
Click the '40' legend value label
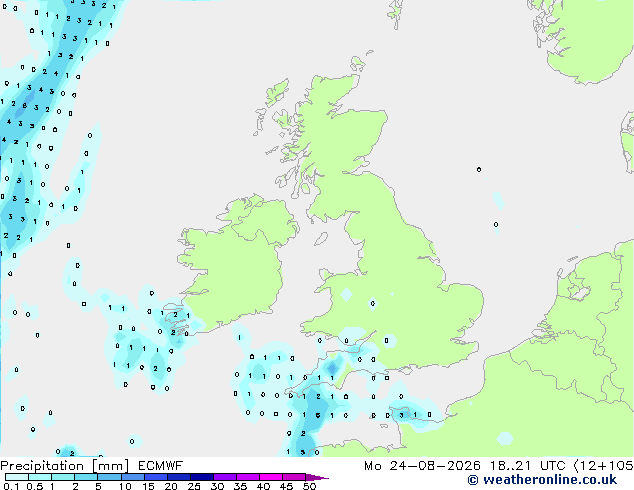[263, 486]
